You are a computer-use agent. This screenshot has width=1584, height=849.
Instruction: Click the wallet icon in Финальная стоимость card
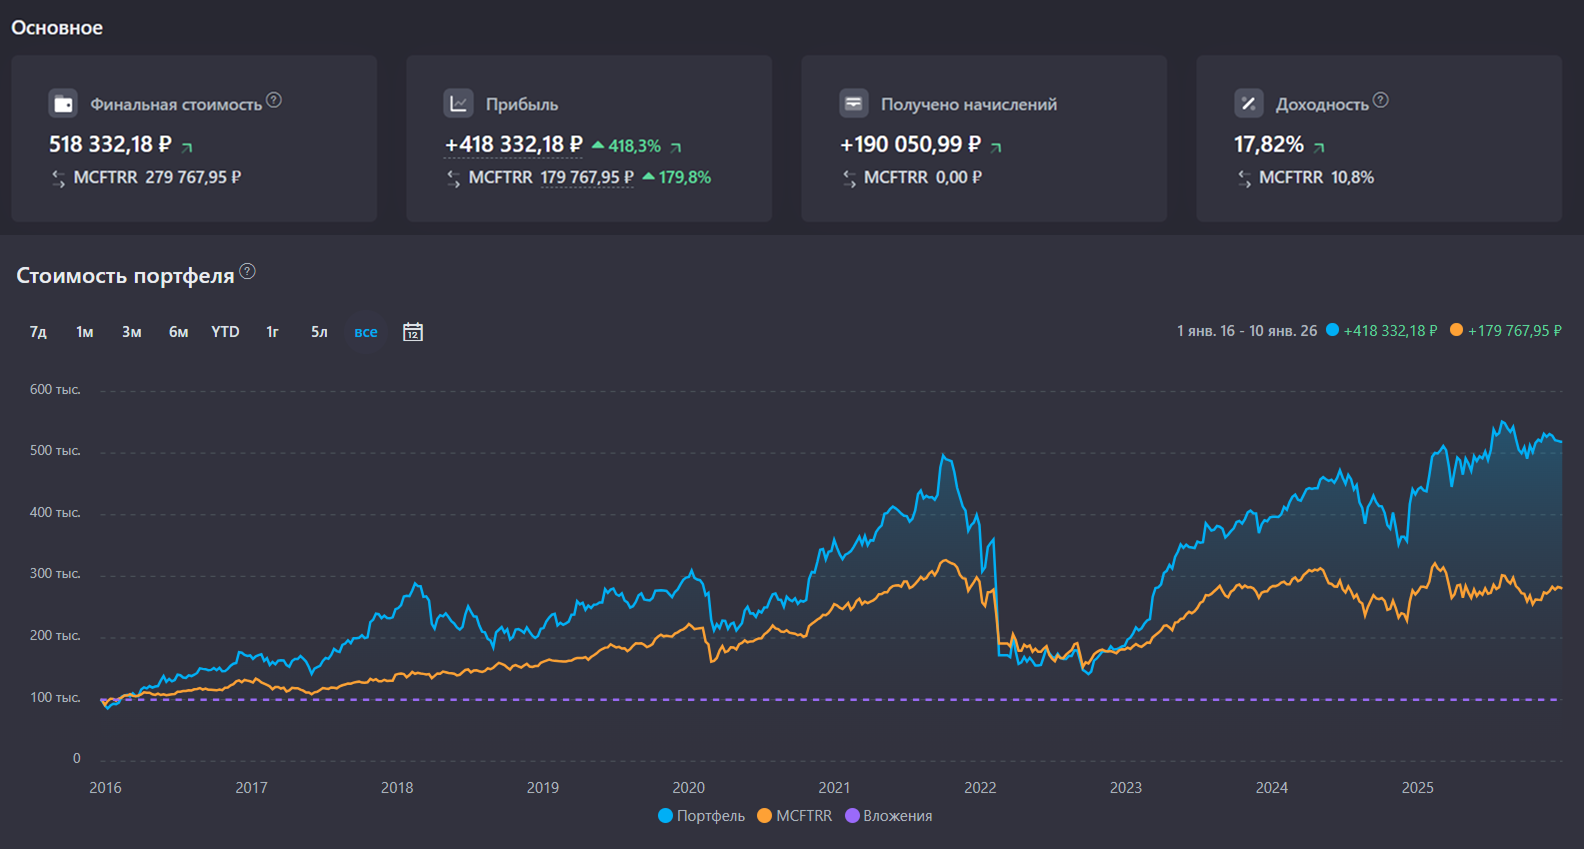[x=63, y=104]
